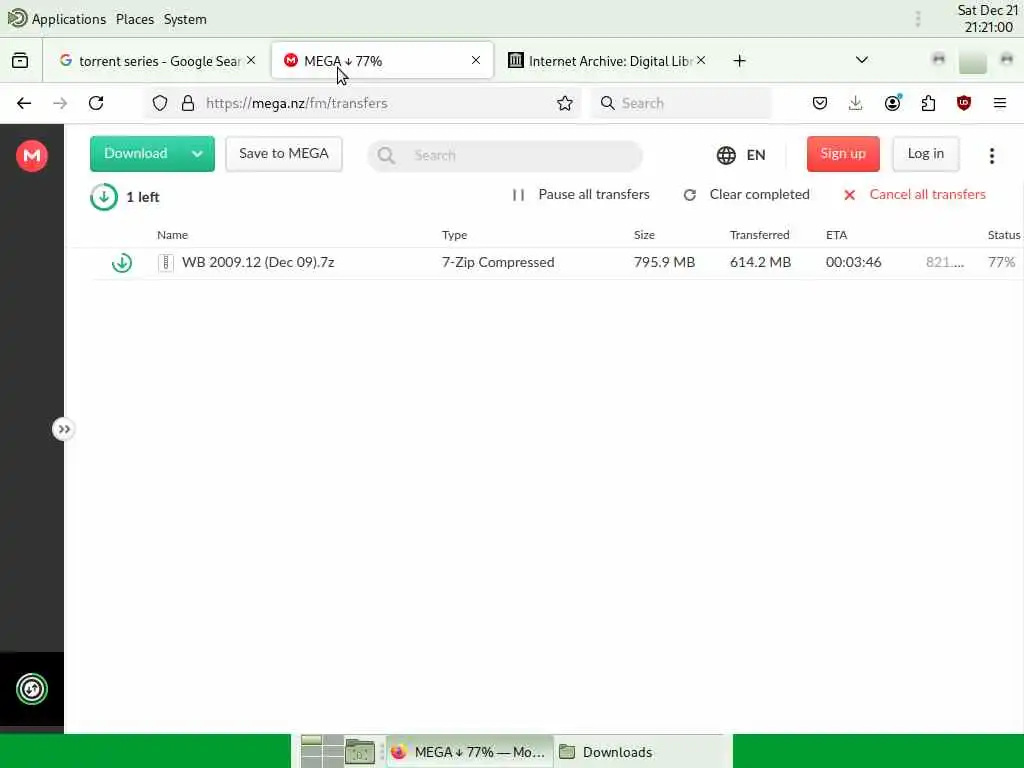
Task: Click the MEGA search magnifier icon
Action: coord(386,155)
